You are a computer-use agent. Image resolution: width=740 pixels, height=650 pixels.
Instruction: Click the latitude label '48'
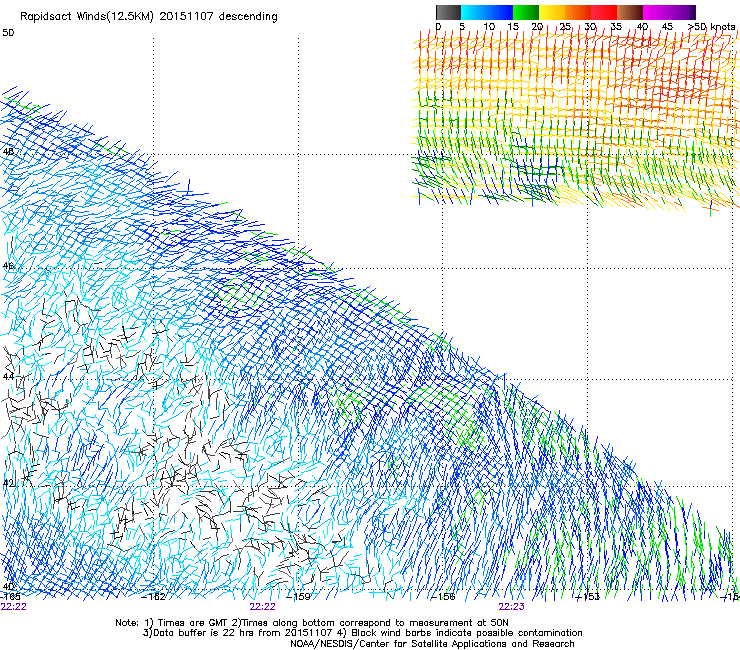[x=8, y=152]
